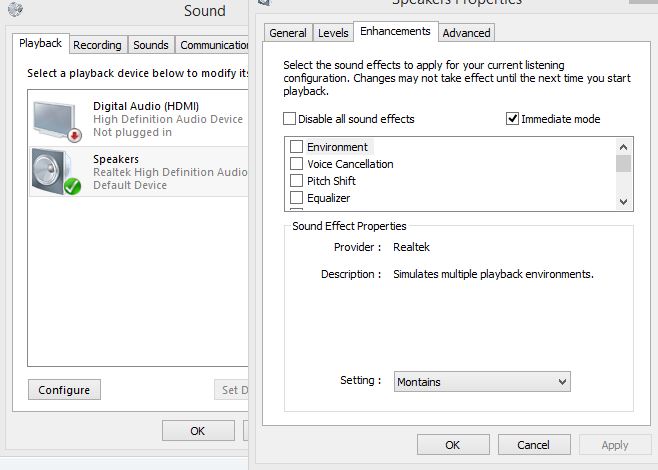Click Configure button in Sound window
Screen dimensions: 658x470
(64, 390)
